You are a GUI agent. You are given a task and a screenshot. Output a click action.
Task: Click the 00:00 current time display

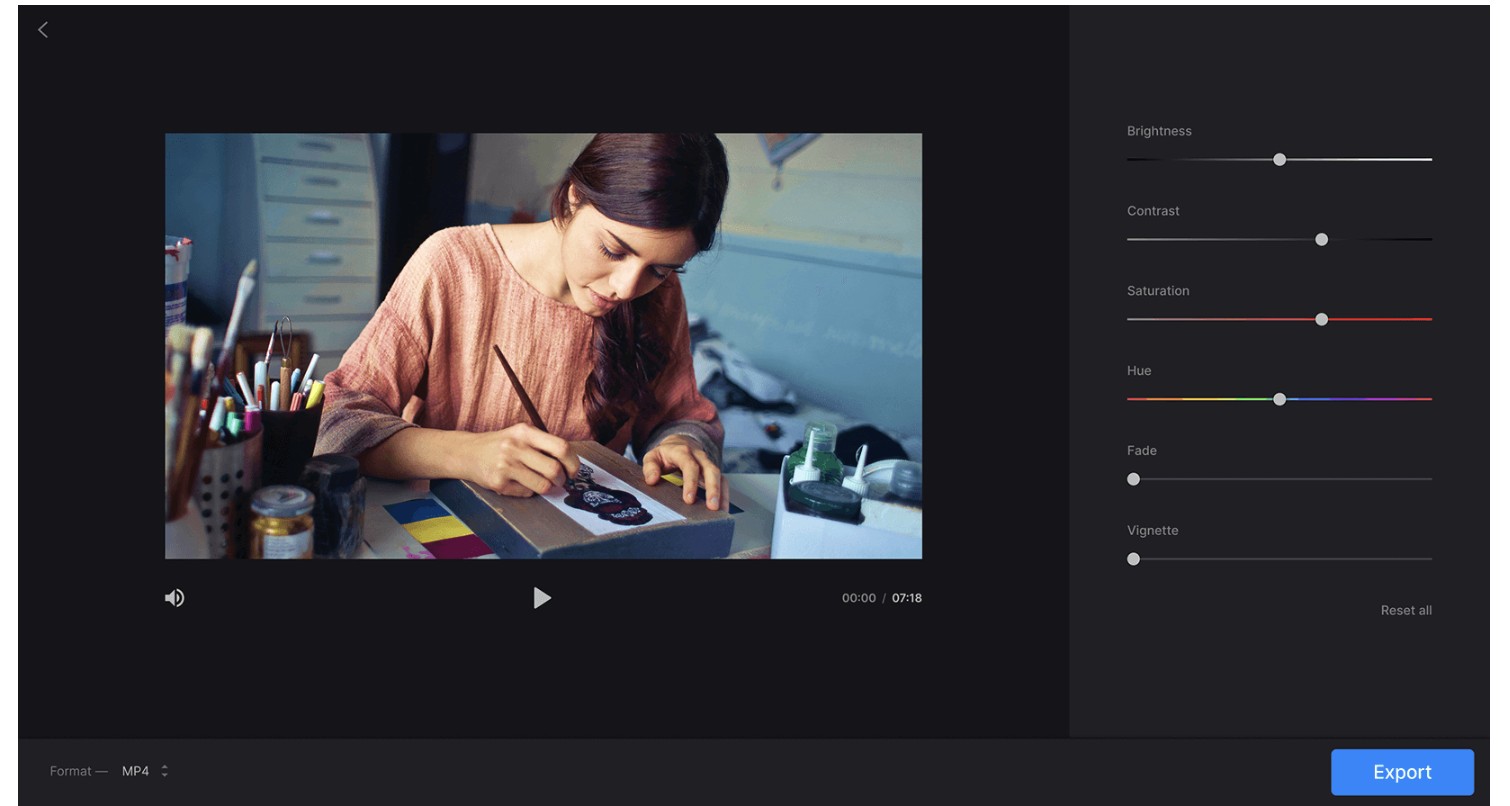pos(858,598)
